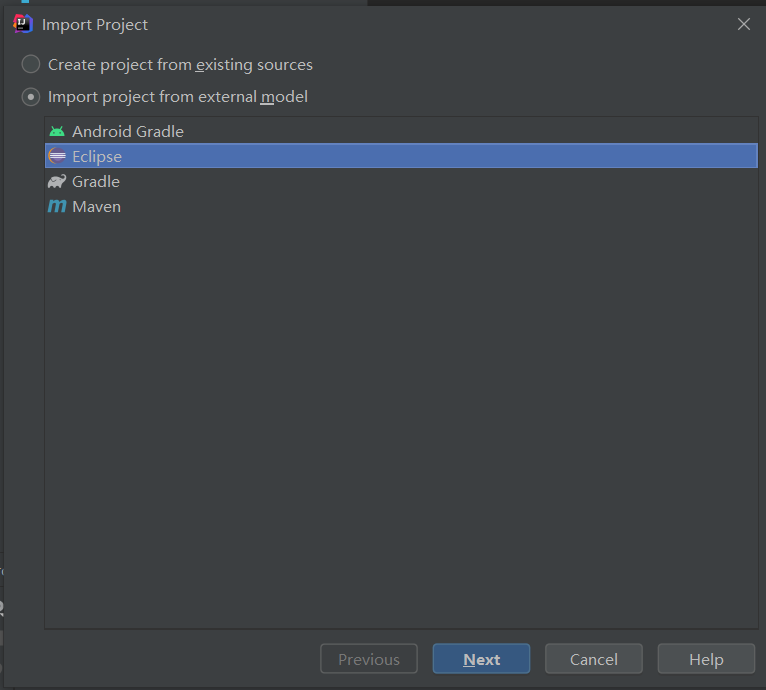Click the 'Create project from existing sources' label
Viewport: 766px width, 690px height.
pyautogui.click(x=180, y=65)
